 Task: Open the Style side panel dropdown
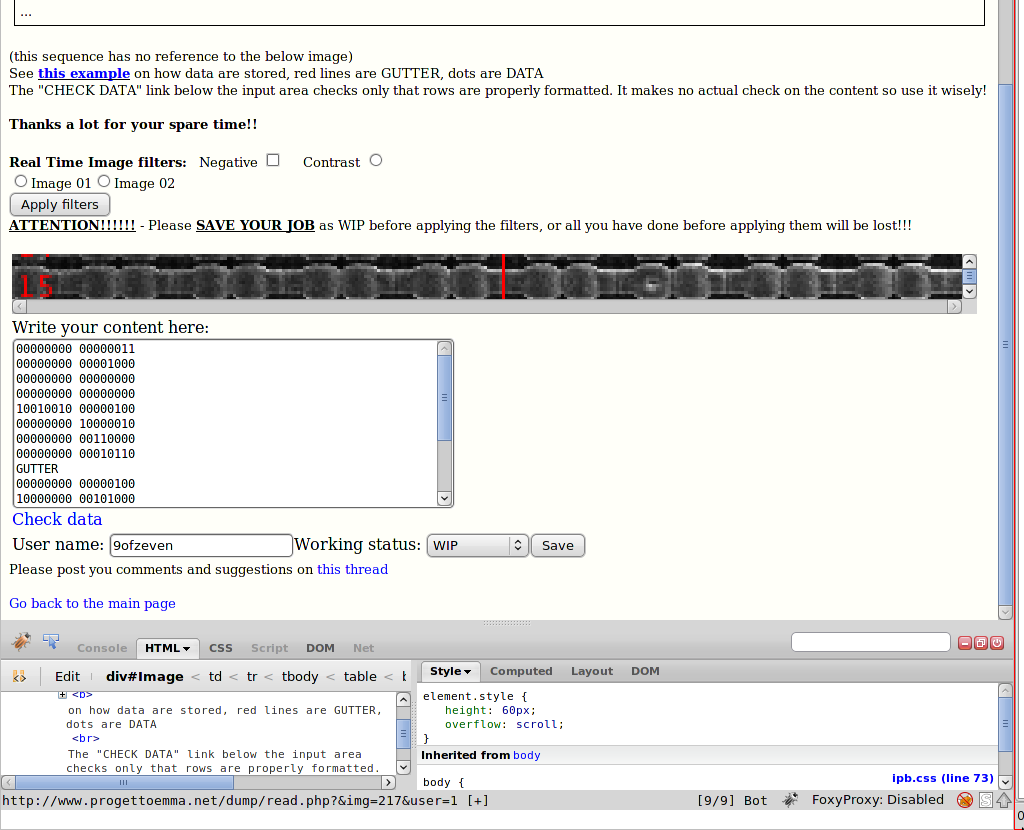click(451, 671)
